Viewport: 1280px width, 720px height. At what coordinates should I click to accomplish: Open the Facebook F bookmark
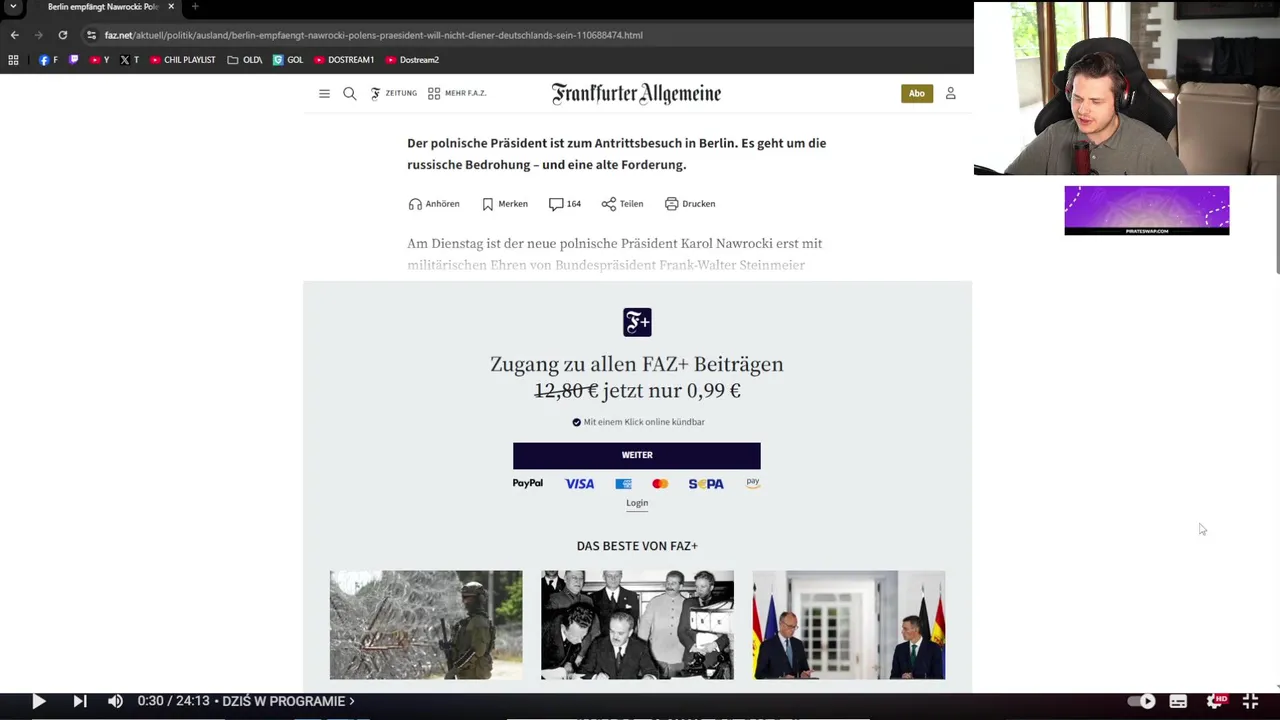[48, 60]
